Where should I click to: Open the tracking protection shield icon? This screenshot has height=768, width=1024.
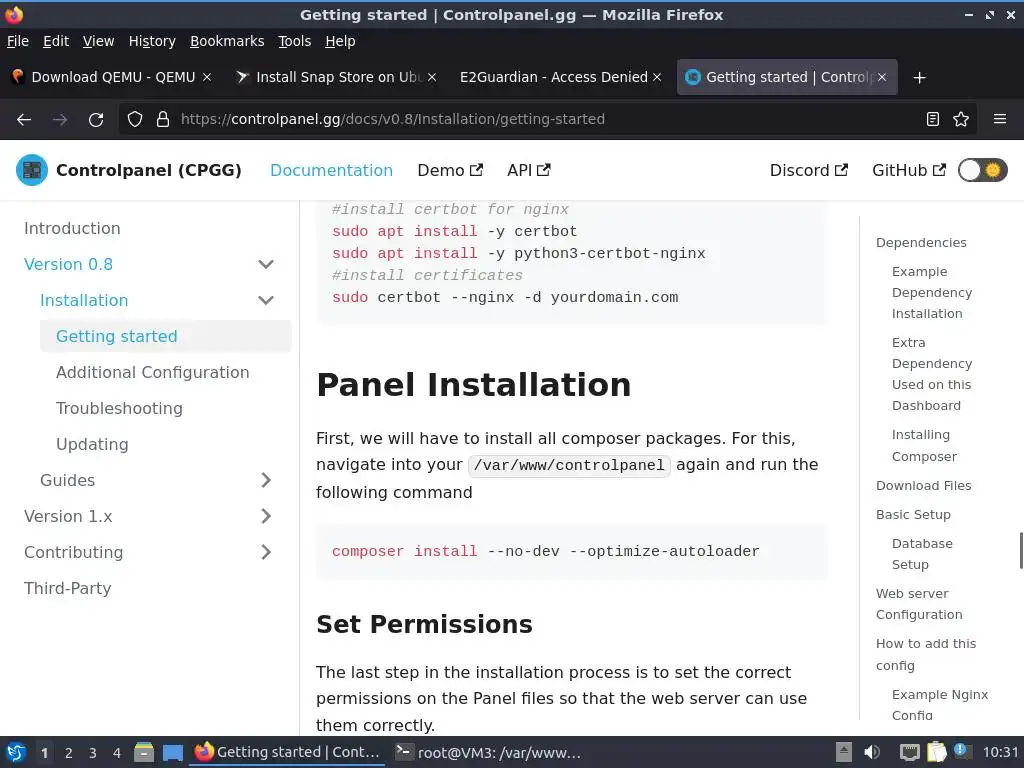[x=135, y=120]
